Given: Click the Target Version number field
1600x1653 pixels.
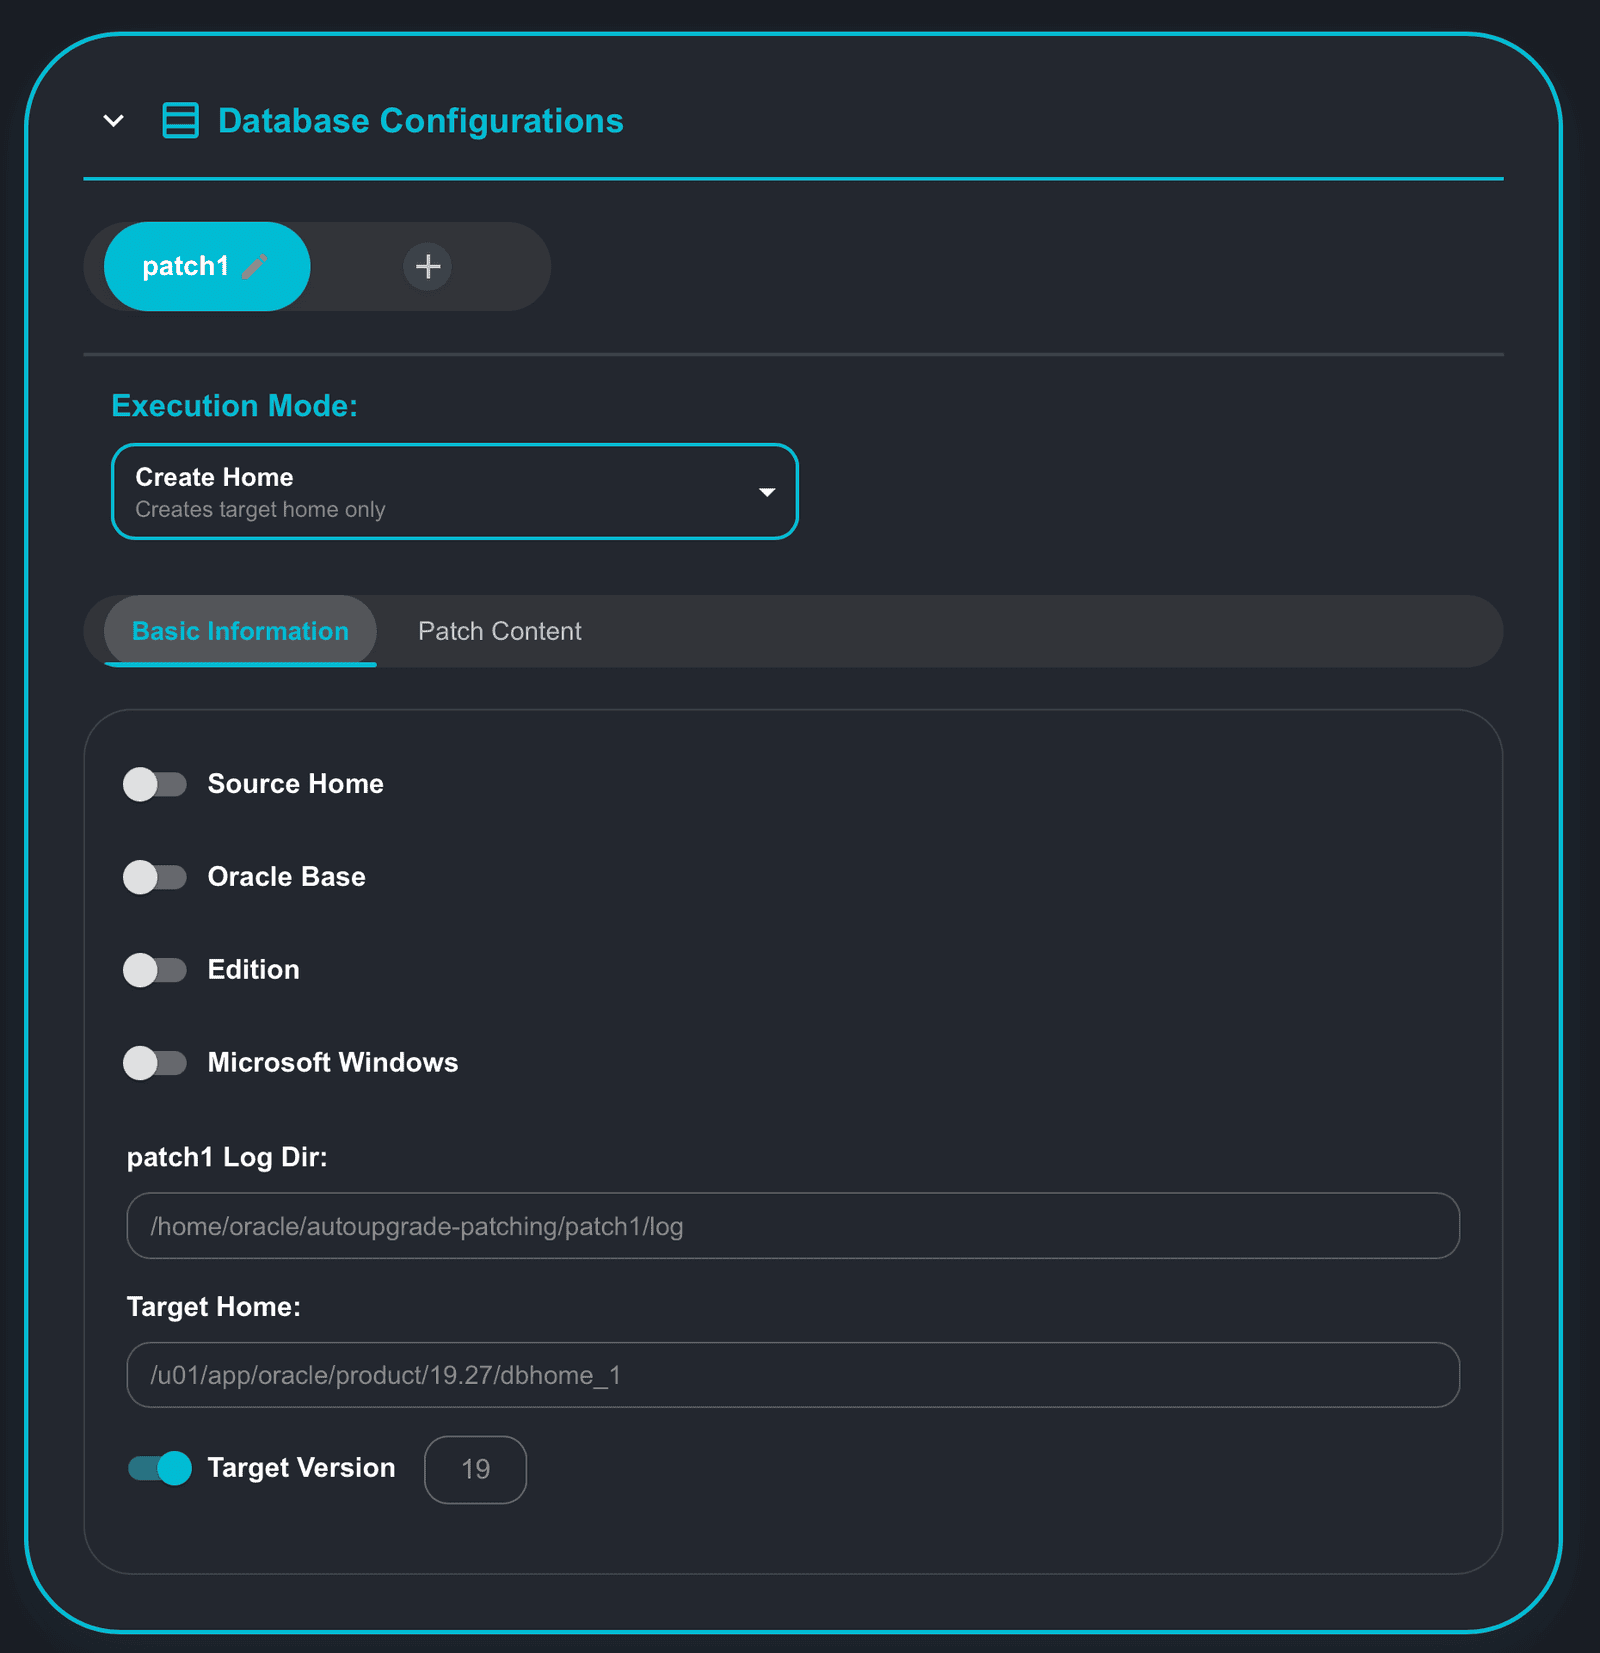Looking at the screenshot, I should [475, 1469].
